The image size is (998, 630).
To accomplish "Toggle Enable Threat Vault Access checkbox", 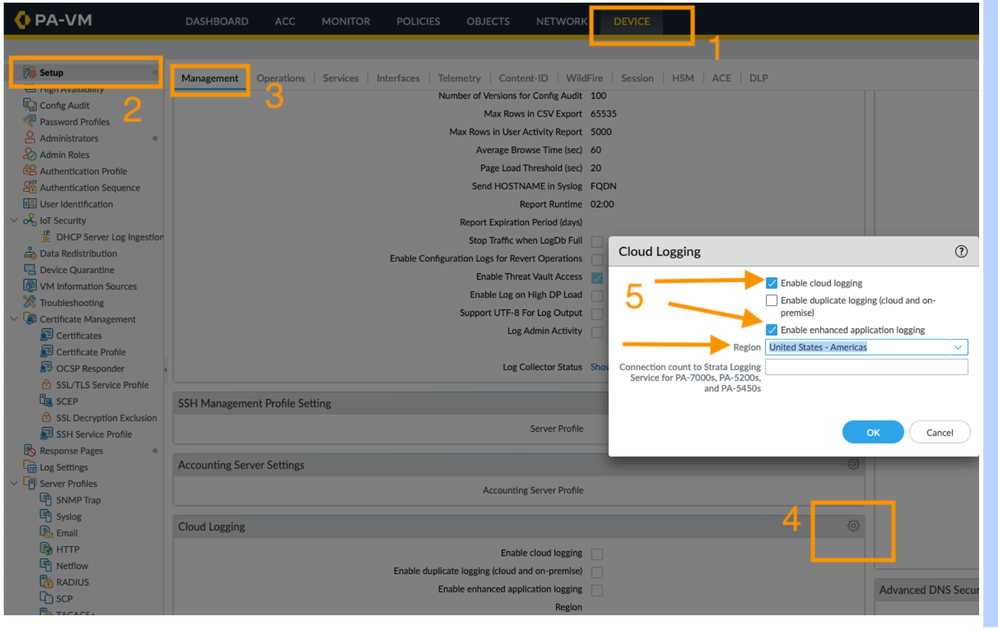I will tap(596, 277).
